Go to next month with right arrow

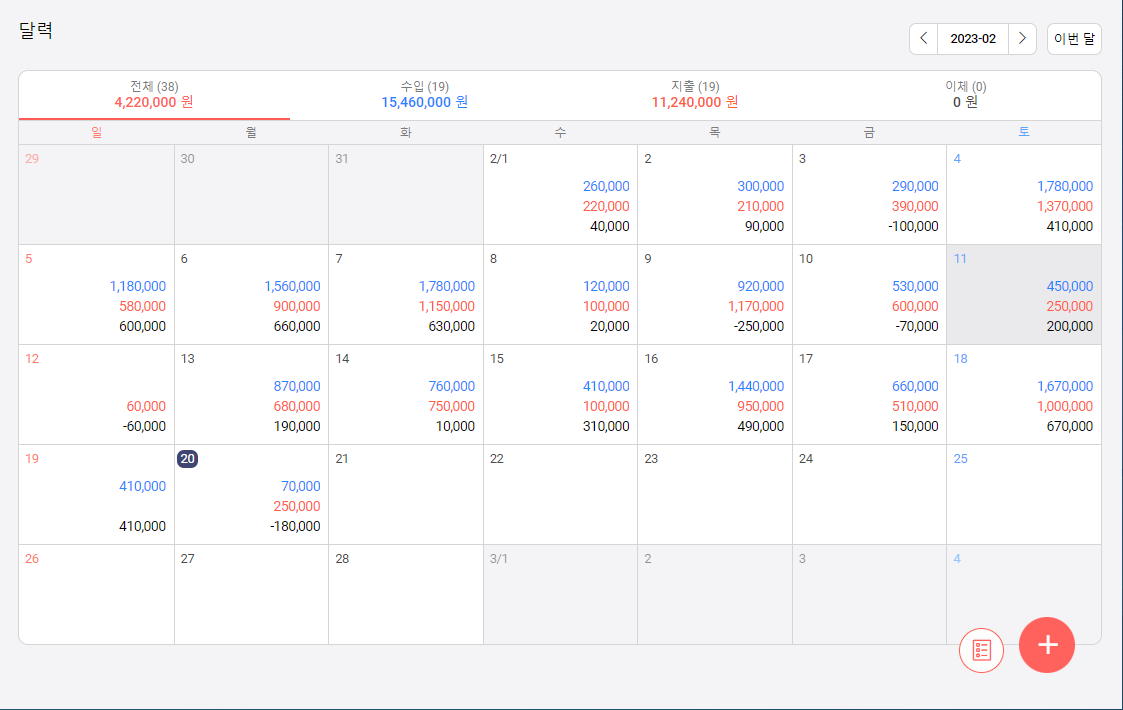point(1022,39)
